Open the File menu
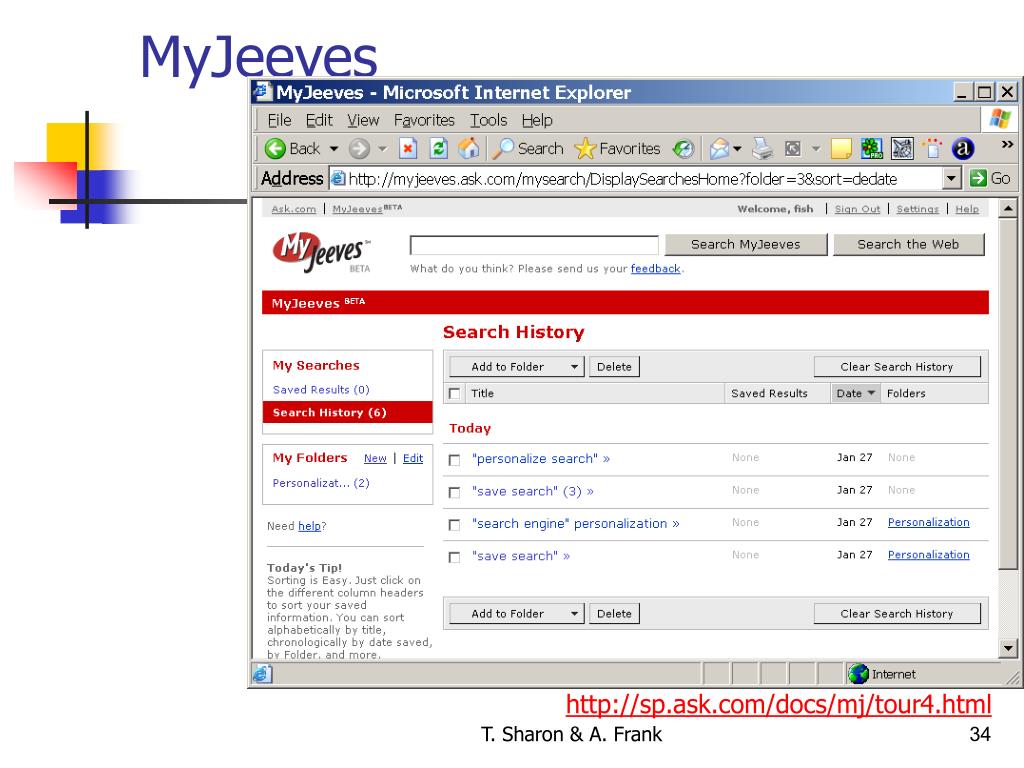 [x=279, y=120]
